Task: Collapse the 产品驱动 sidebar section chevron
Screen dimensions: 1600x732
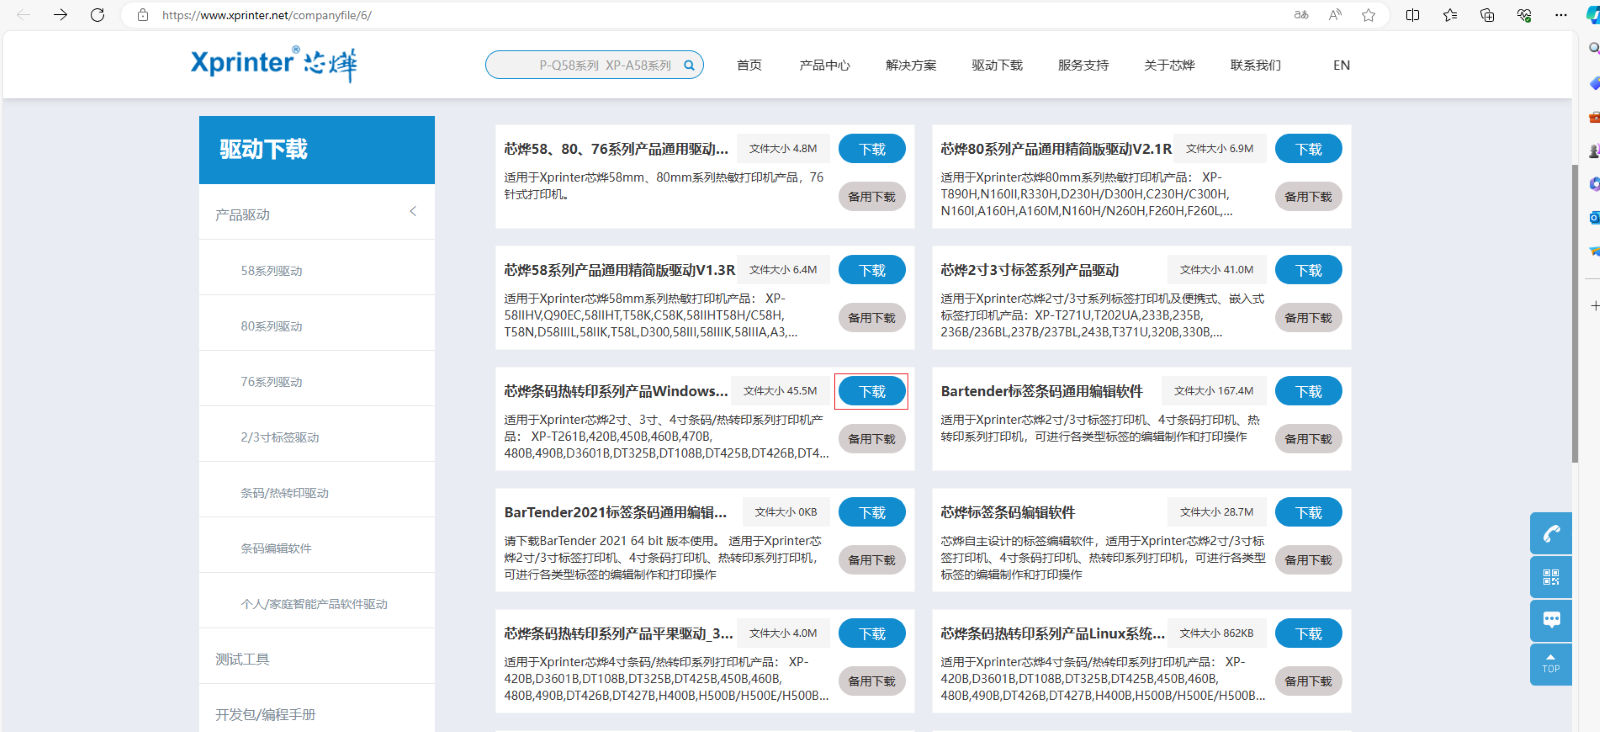Action: point(413,211)
